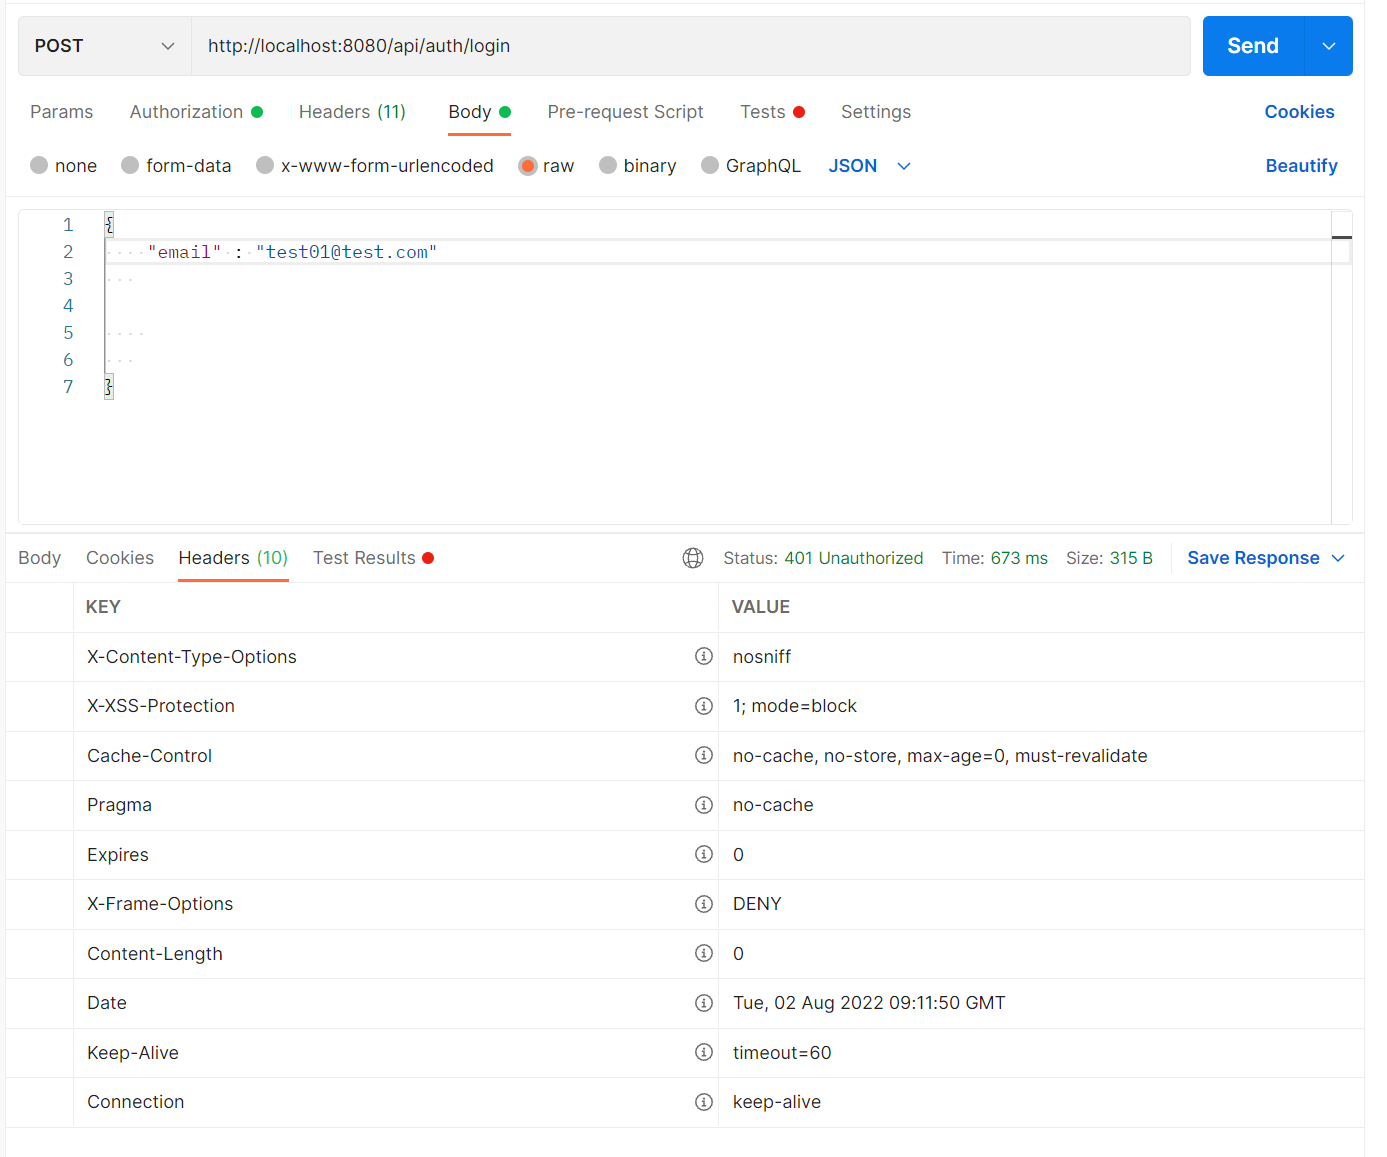Viewport: 1387px width, 1157px height.
Task: Open the Params tab
Action: click(62, 112)
